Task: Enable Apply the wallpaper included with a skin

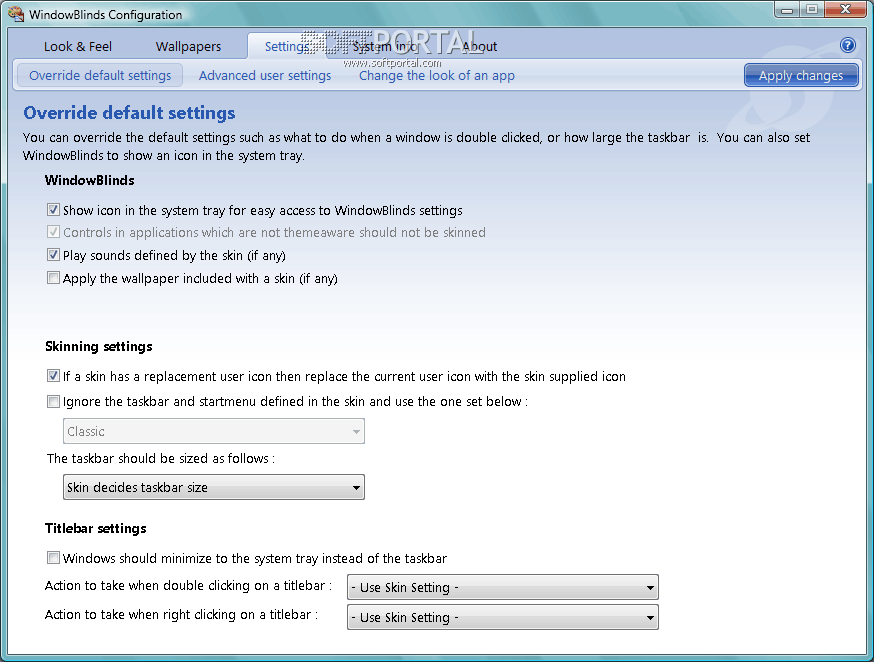Action: click(53, 278)
